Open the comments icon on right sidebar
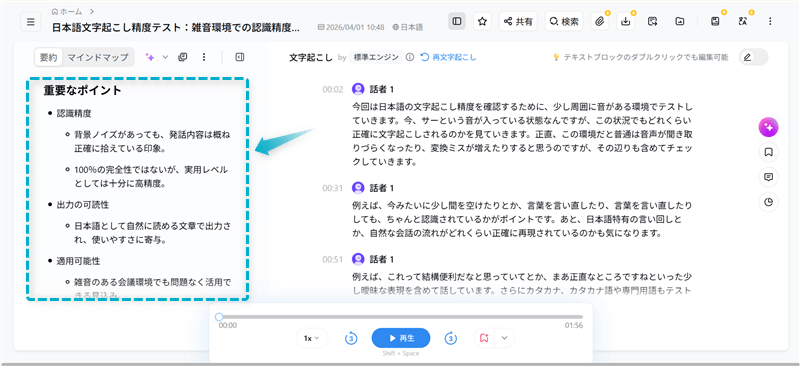 768,177
